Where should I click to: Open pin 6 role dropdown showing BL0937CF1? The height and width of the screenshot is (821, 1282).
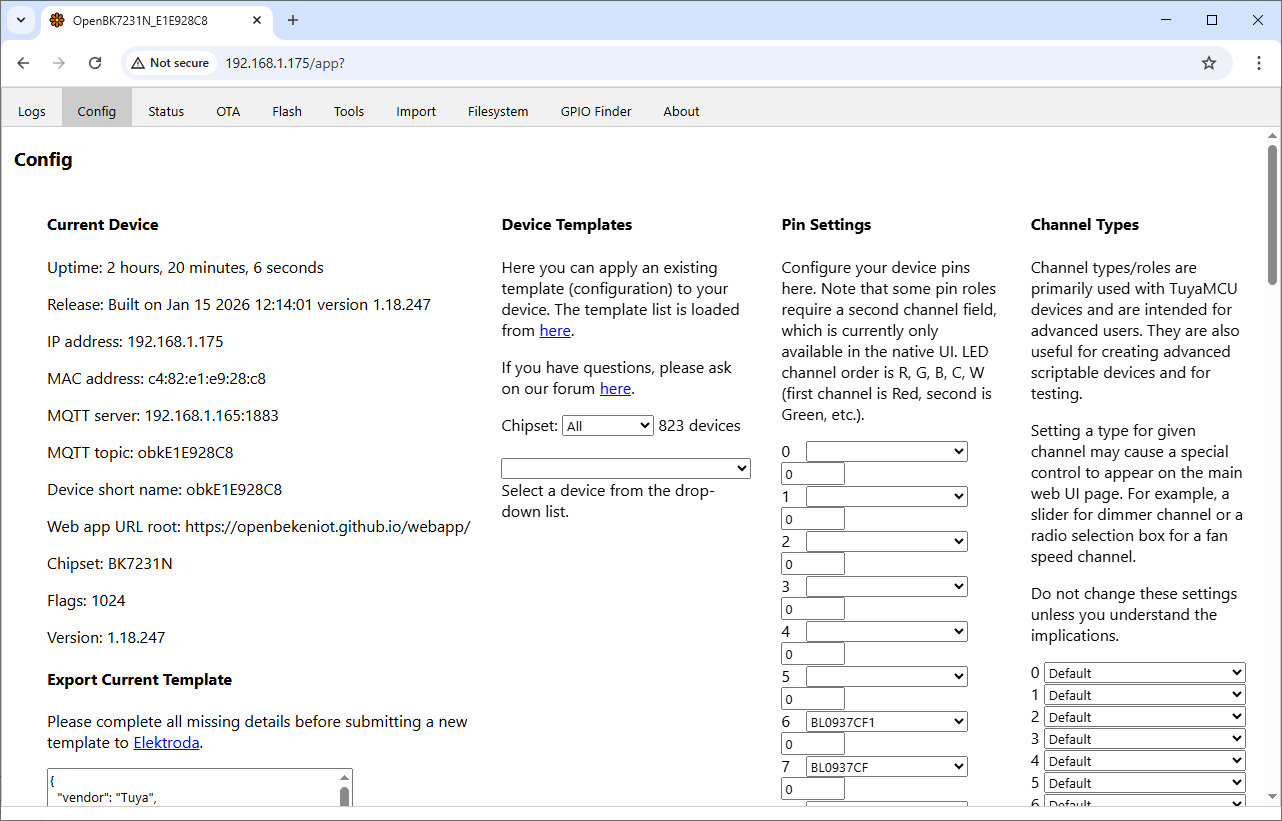point(886,721)
